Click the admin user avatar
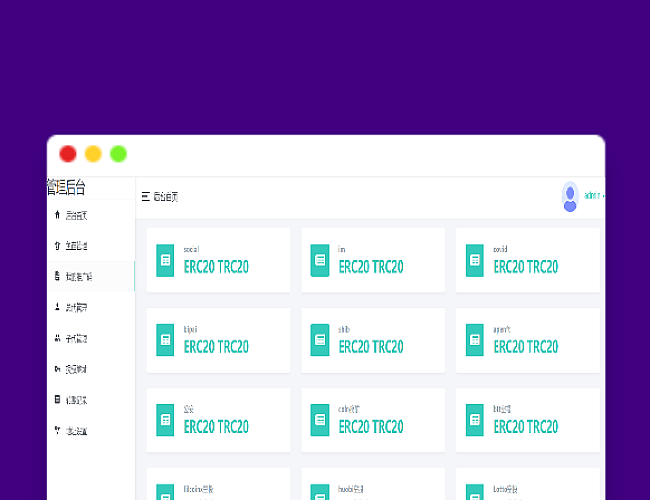The height and width of the screenshot is (500, 650). [570, 196]
